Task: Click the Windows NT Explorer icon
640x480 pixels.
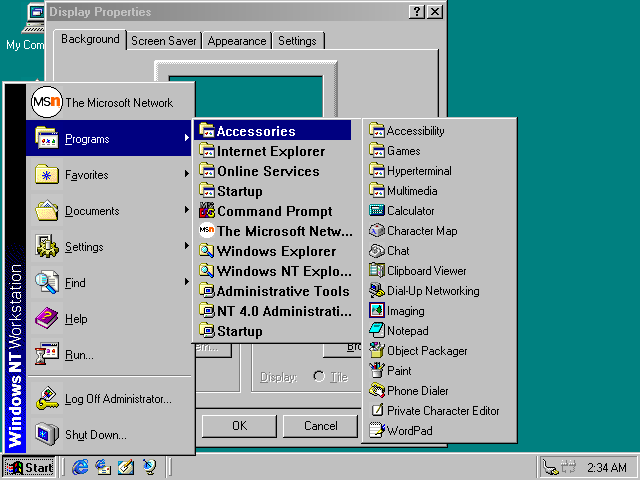Action: (x=207, y=271)
